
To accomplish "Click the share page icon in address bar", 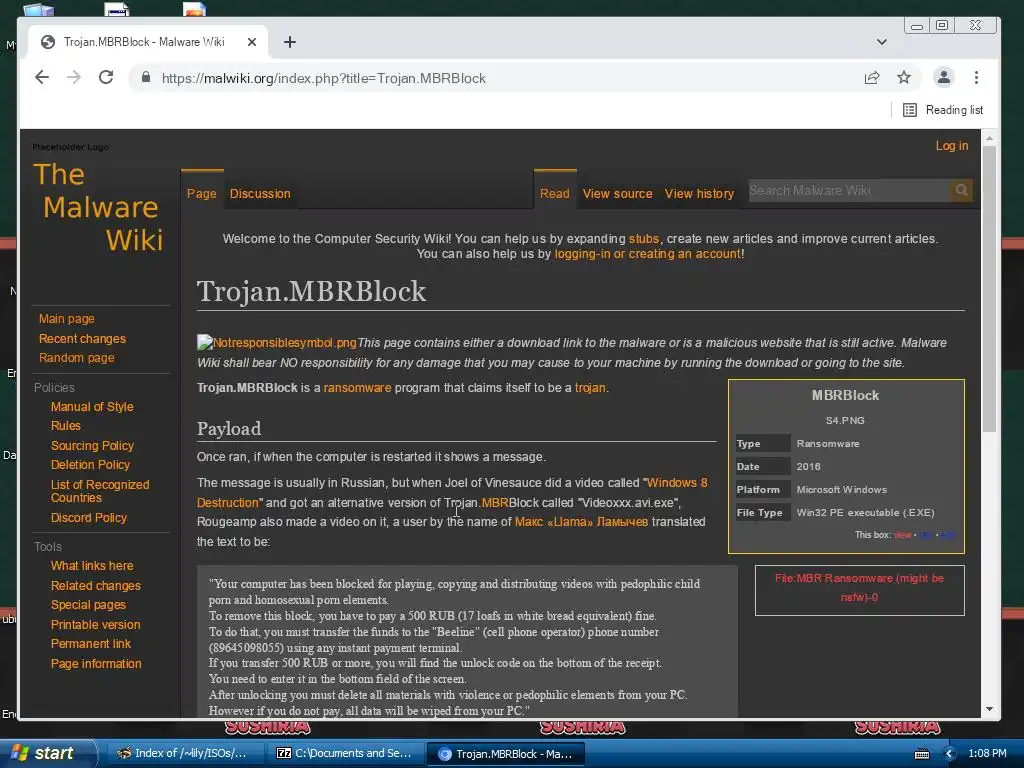I will 872,78.
